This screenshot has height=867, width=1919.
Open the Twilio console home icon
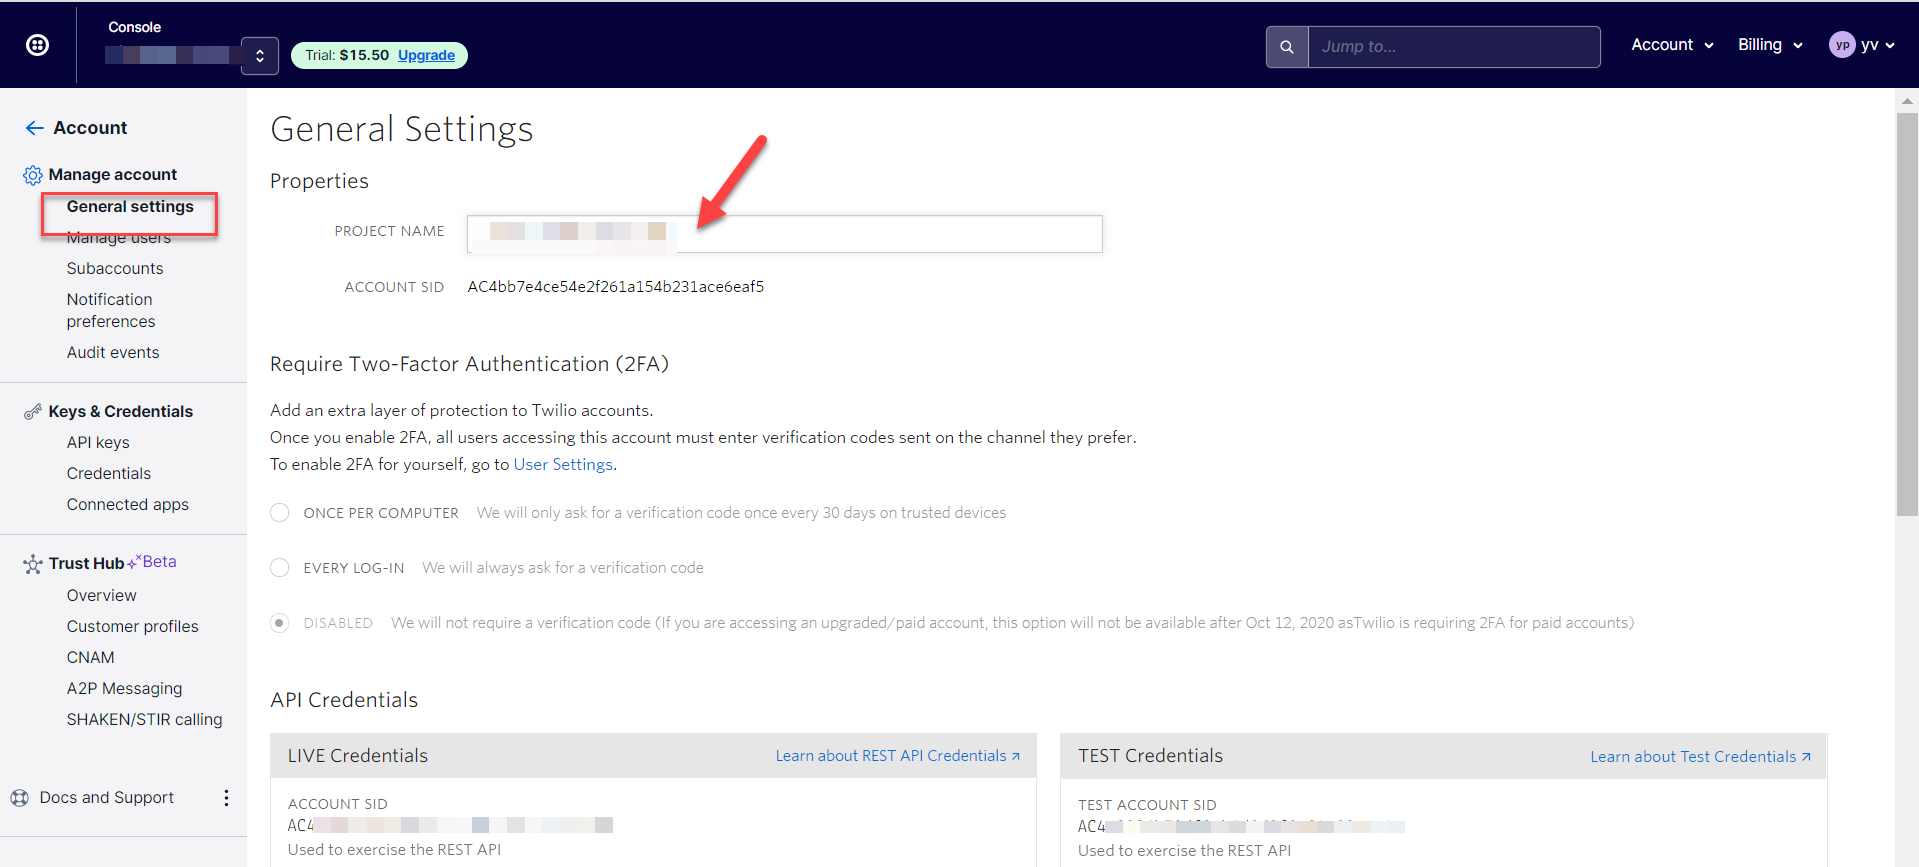point(37,45)
